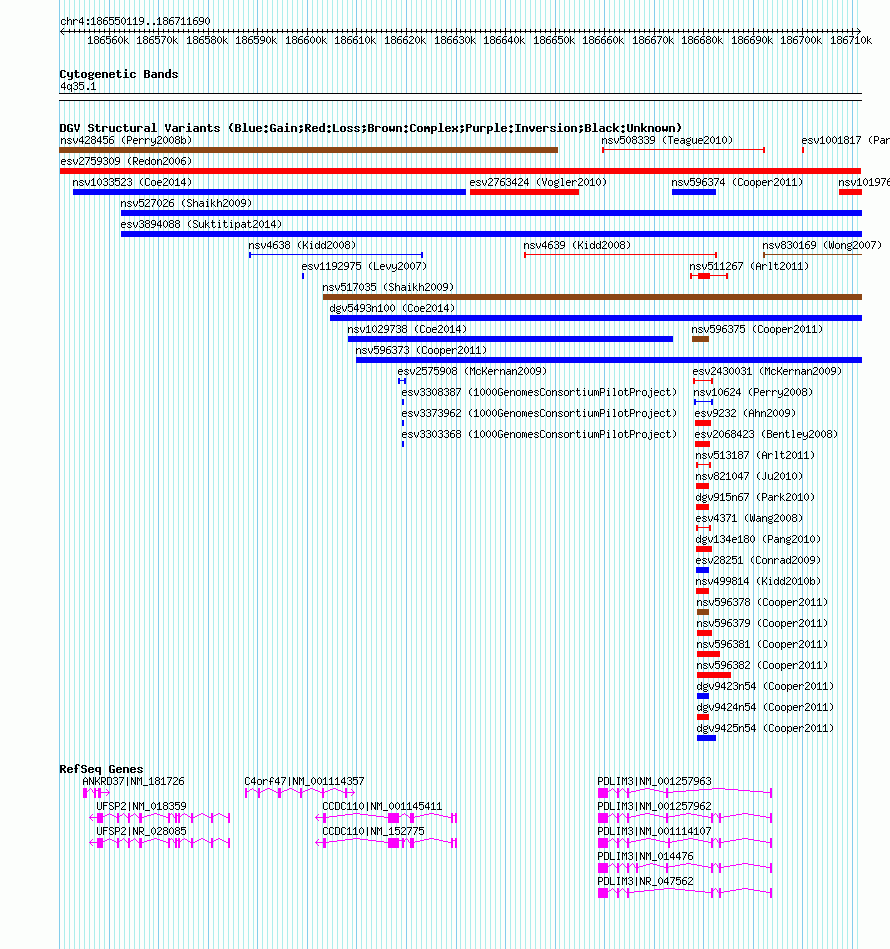The width and height of the screenshot is (890, 949).
Task: Select CCDC110|NM_152775 transcript label
Action: click(x=373, y=832)
